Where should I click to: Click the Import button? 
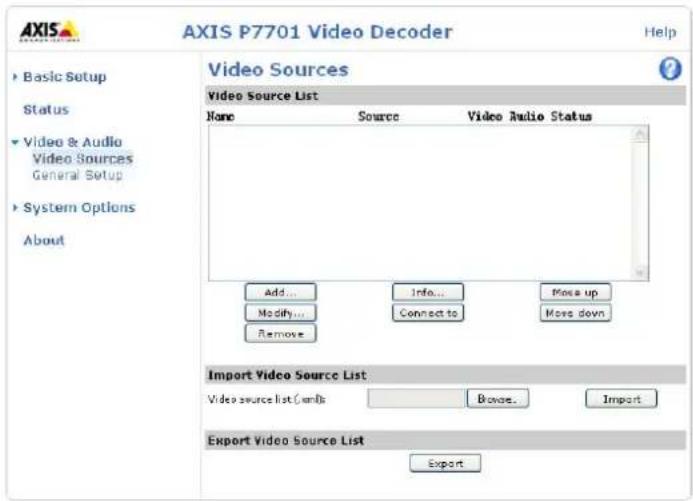pos(621,399)
